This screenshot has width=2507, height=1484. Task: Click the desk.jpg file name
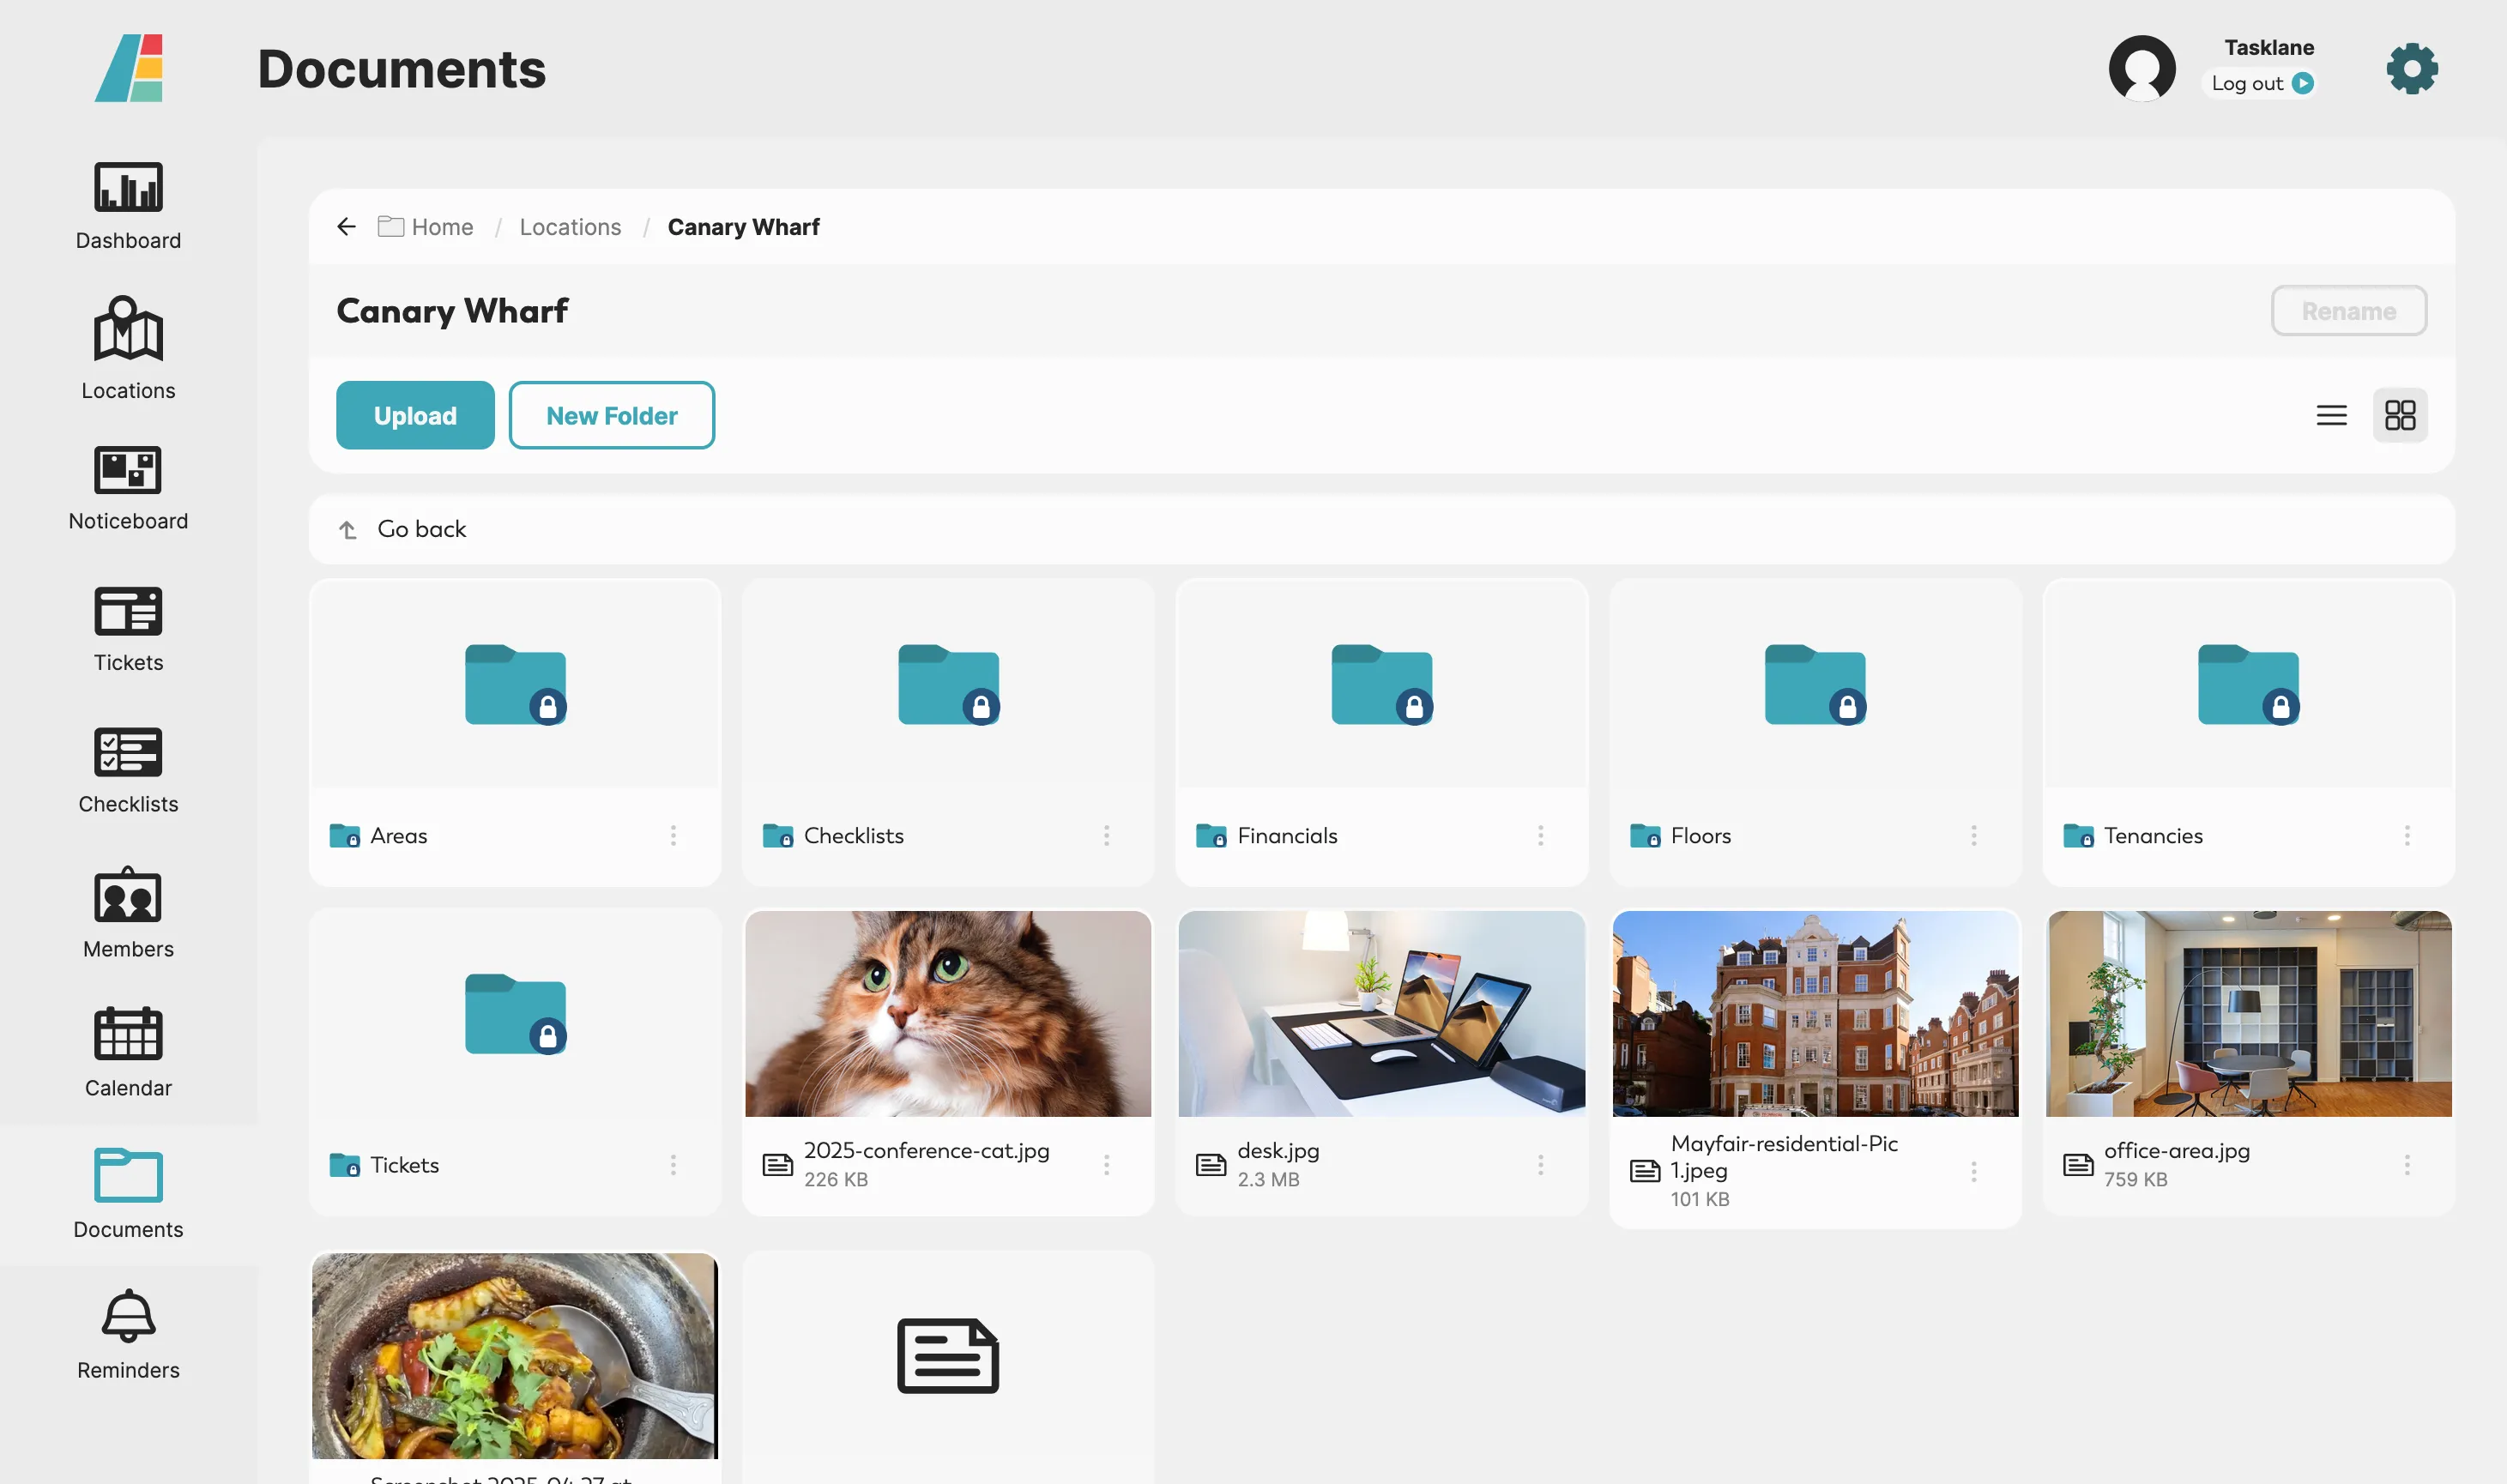click(1278, 1150)
